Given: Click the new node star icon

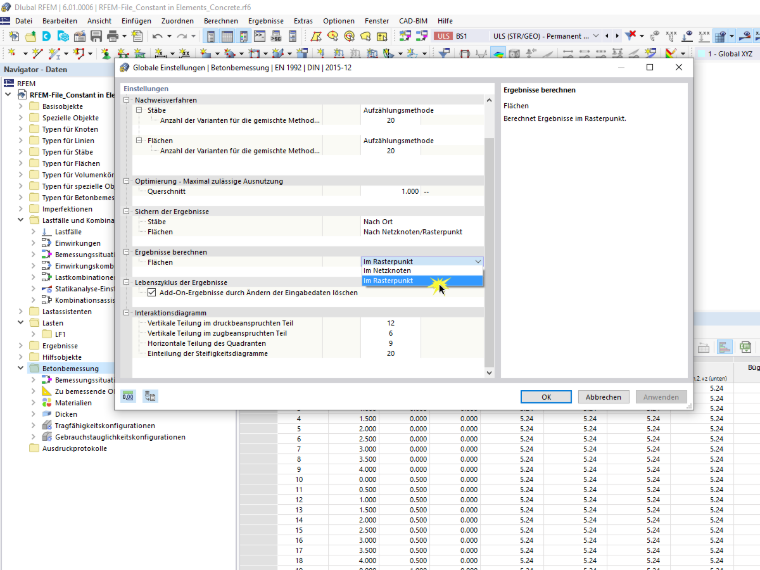Looking at the screenshot, I should pyautogui.click(x=12, y=53).
